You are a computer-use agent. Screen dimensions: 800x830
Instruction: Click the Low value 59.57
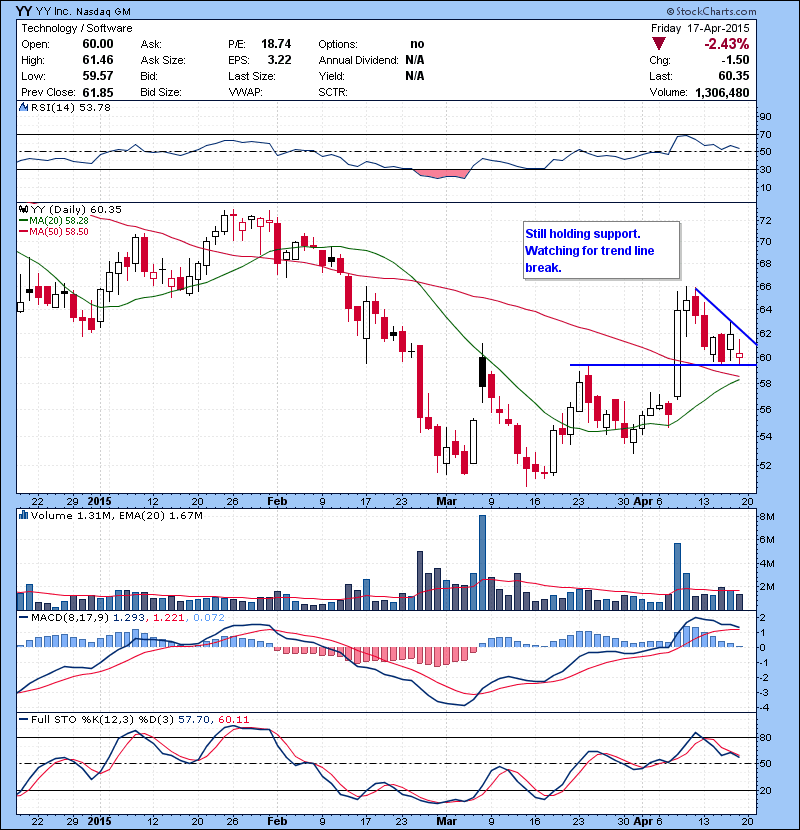click(x=98, y=76)
